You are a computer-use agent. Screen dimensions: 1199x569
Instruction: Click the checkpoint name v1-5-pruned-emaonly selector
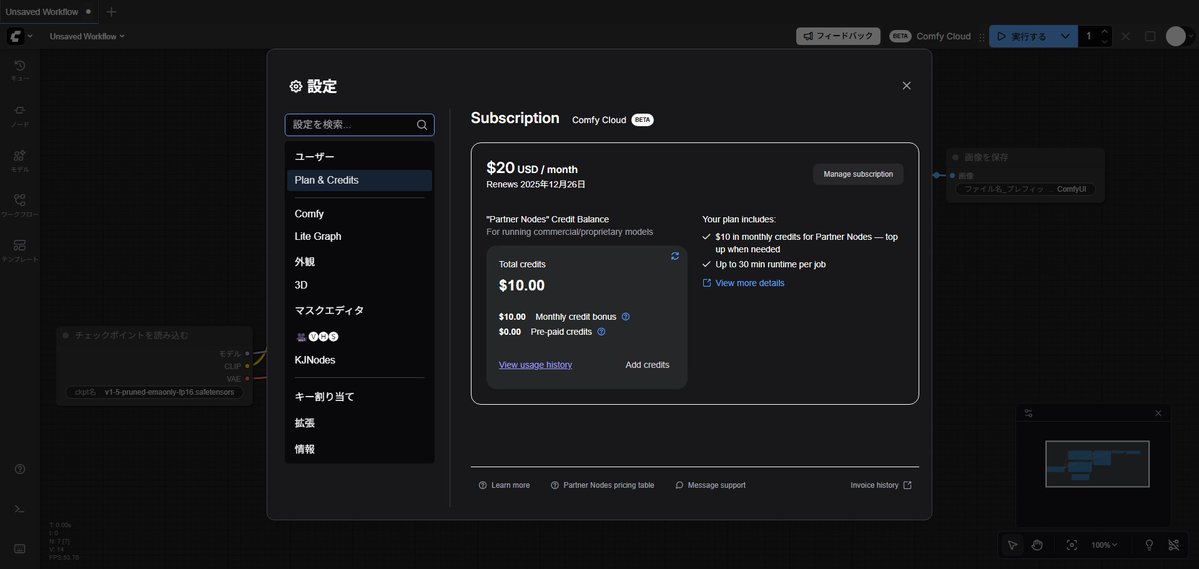click(x=154, y=392)
